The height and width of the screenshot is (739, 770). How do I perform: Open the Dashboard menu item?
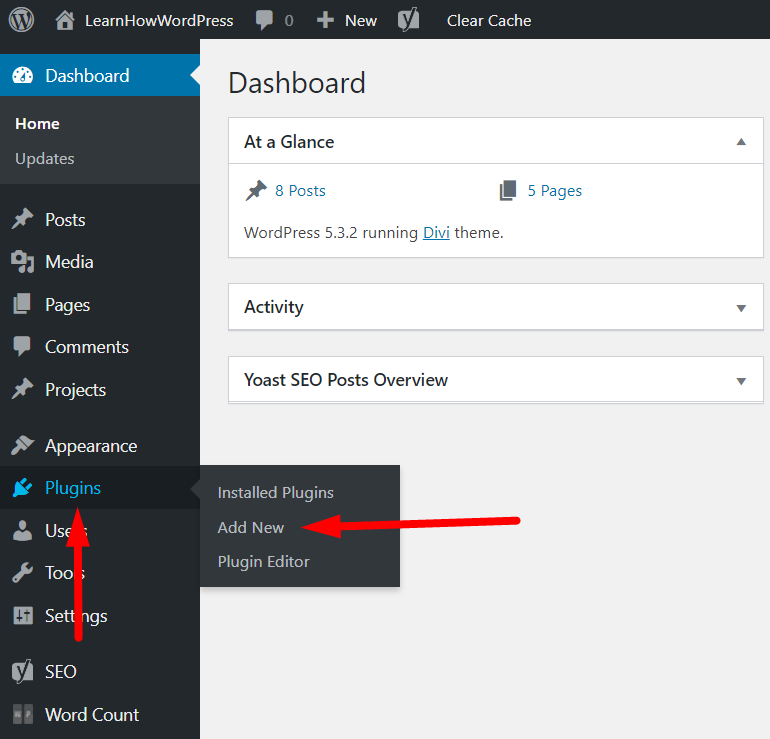coord(100,76)
